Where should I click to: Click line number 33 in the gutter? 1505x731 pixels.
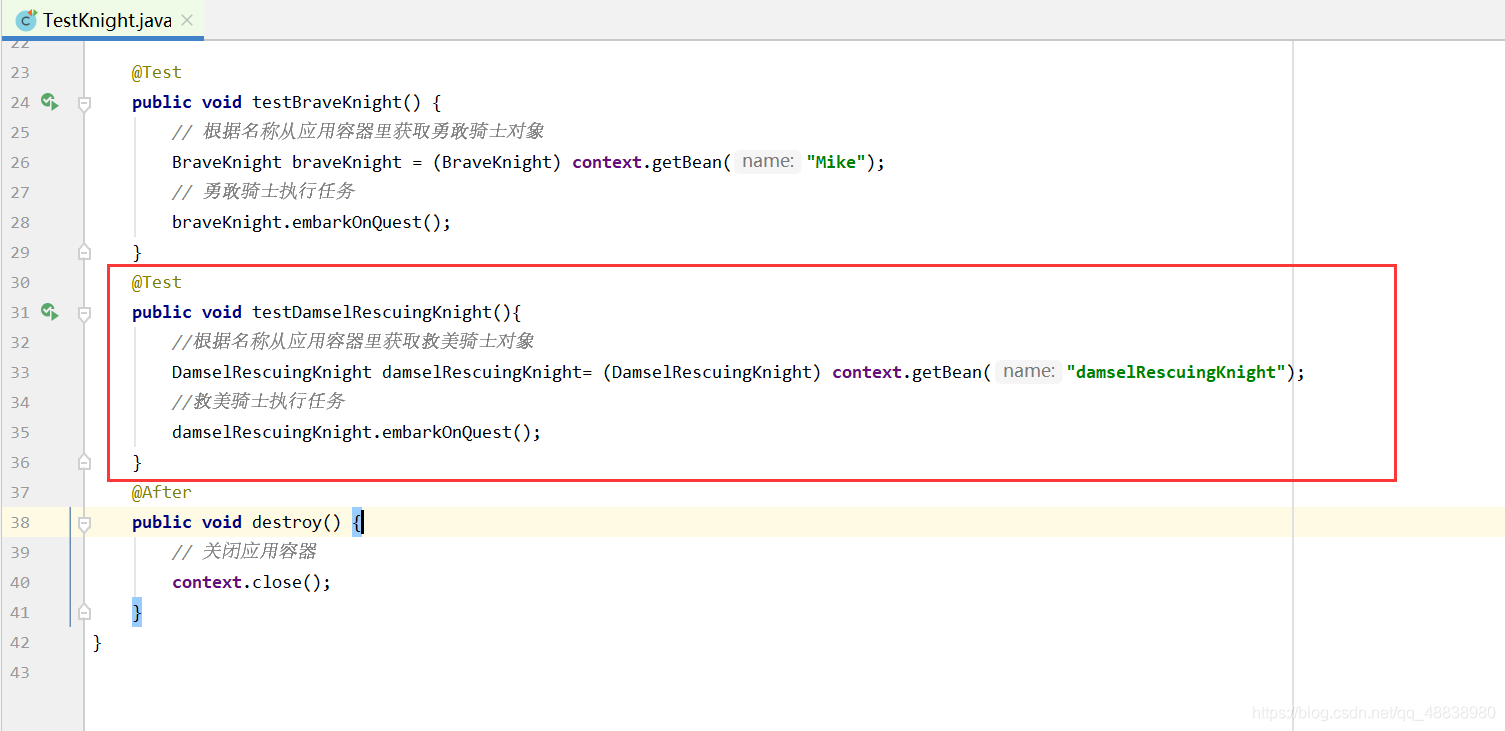point(20,372)
